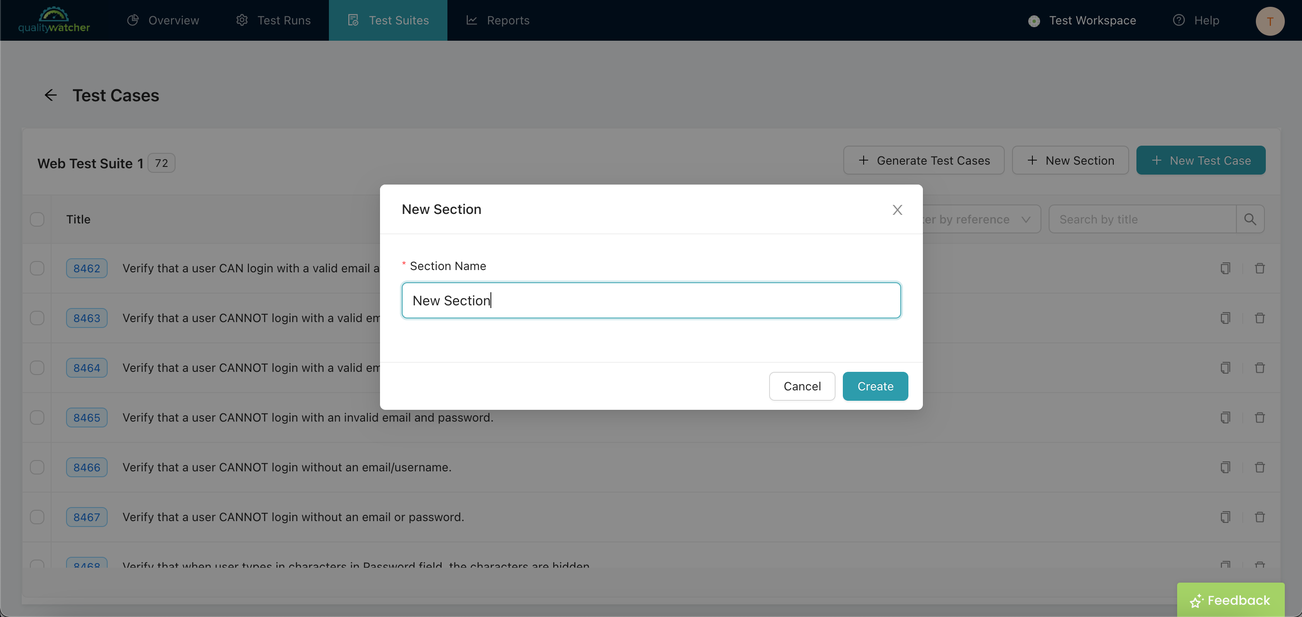Click the Search by title field
Viewport: 1302px width, 617px height.
tap(1142, 219)
